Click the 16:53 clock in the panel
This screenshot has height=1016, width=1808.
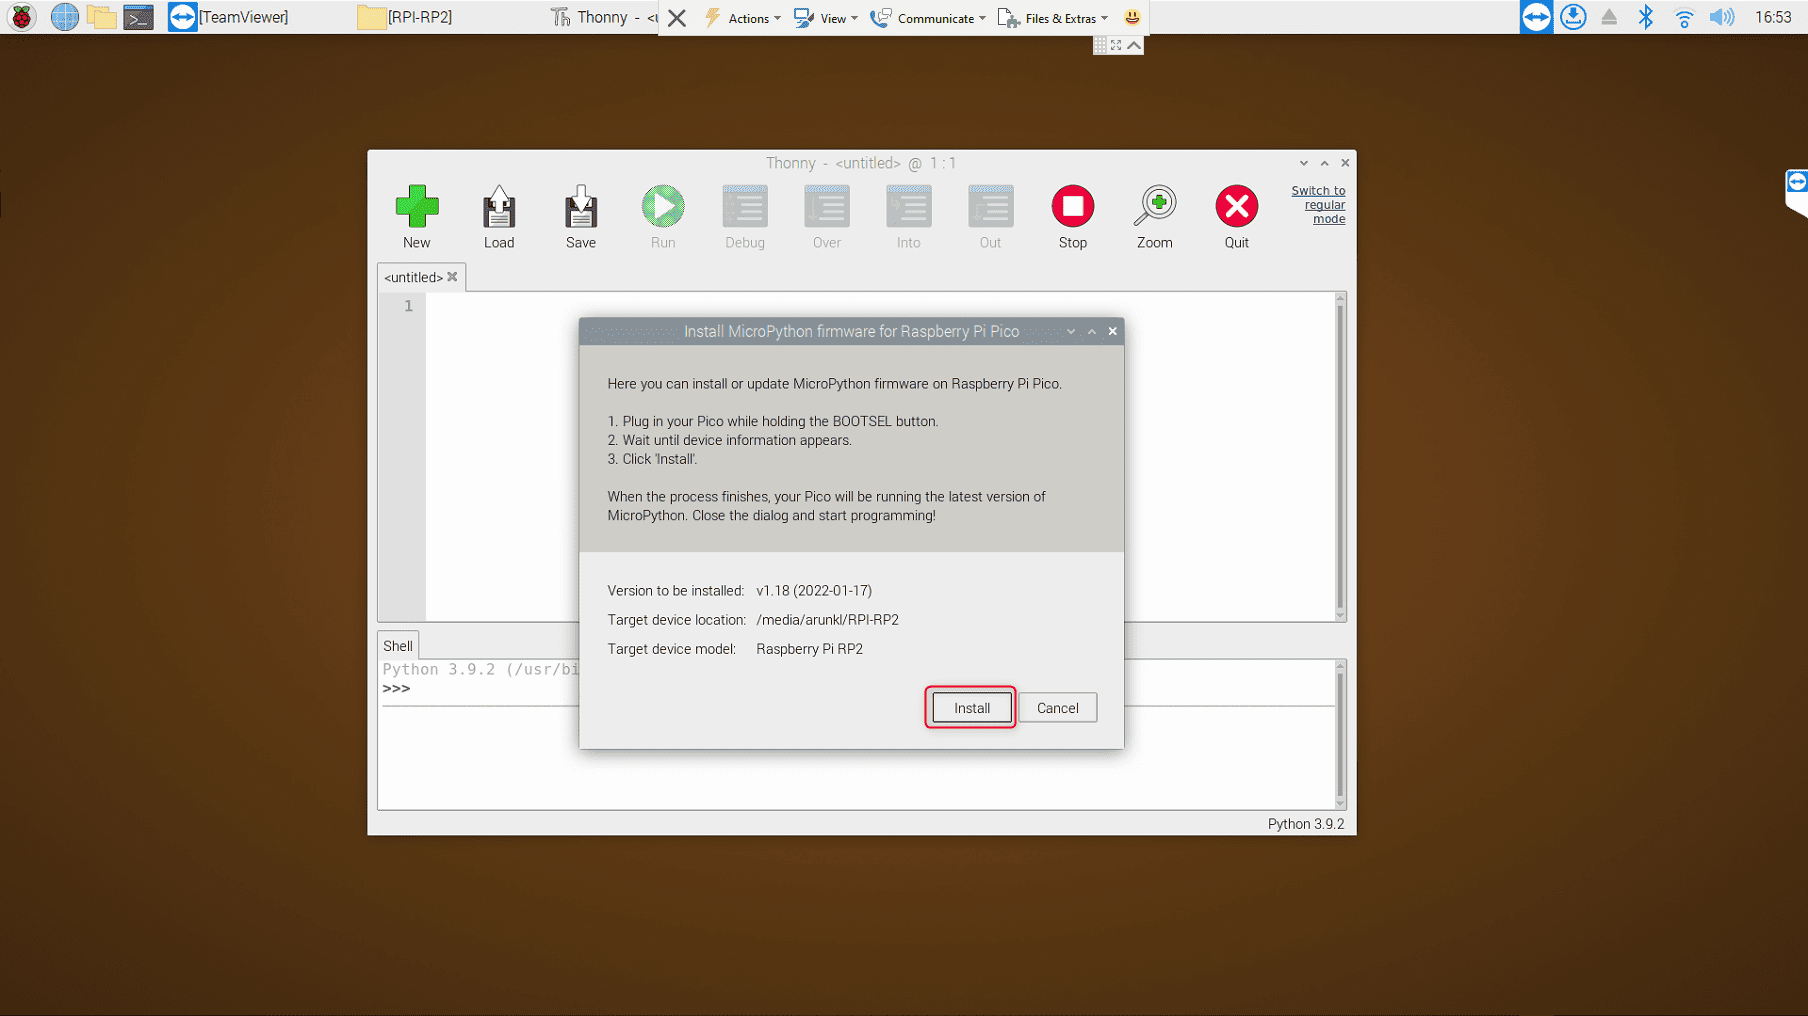click(1773, 17)
